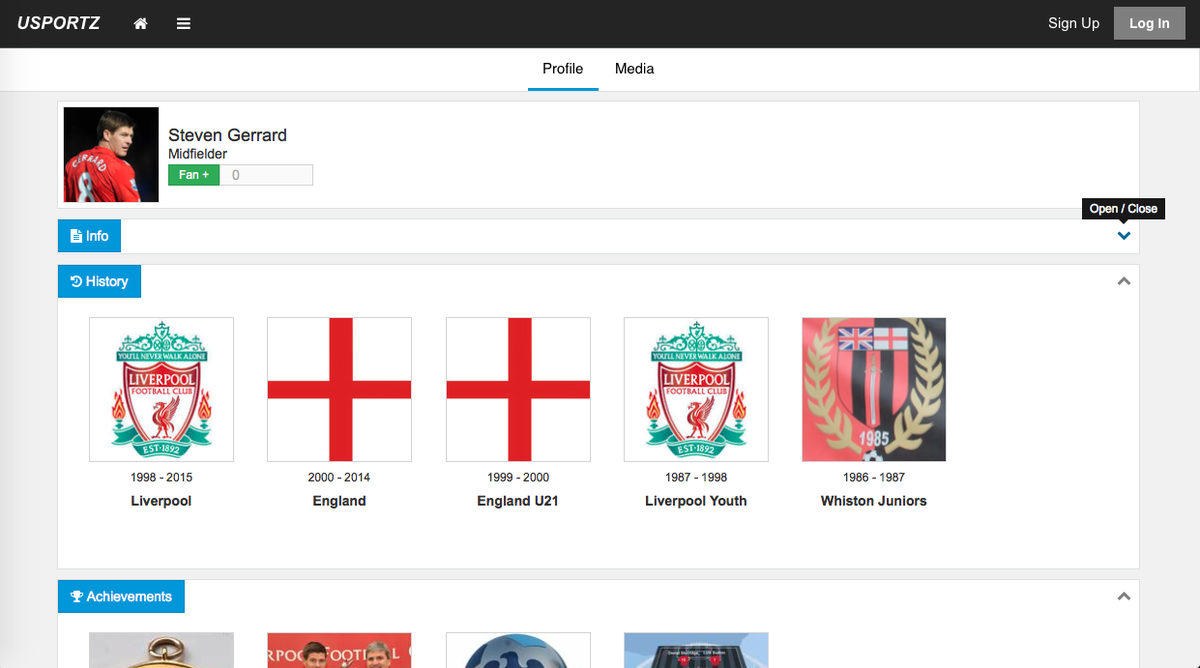Image resolution: width=1200 pixels, height=668 pixels.
Task: Click the USPORTZ logo
Action: tap(58, 24)
